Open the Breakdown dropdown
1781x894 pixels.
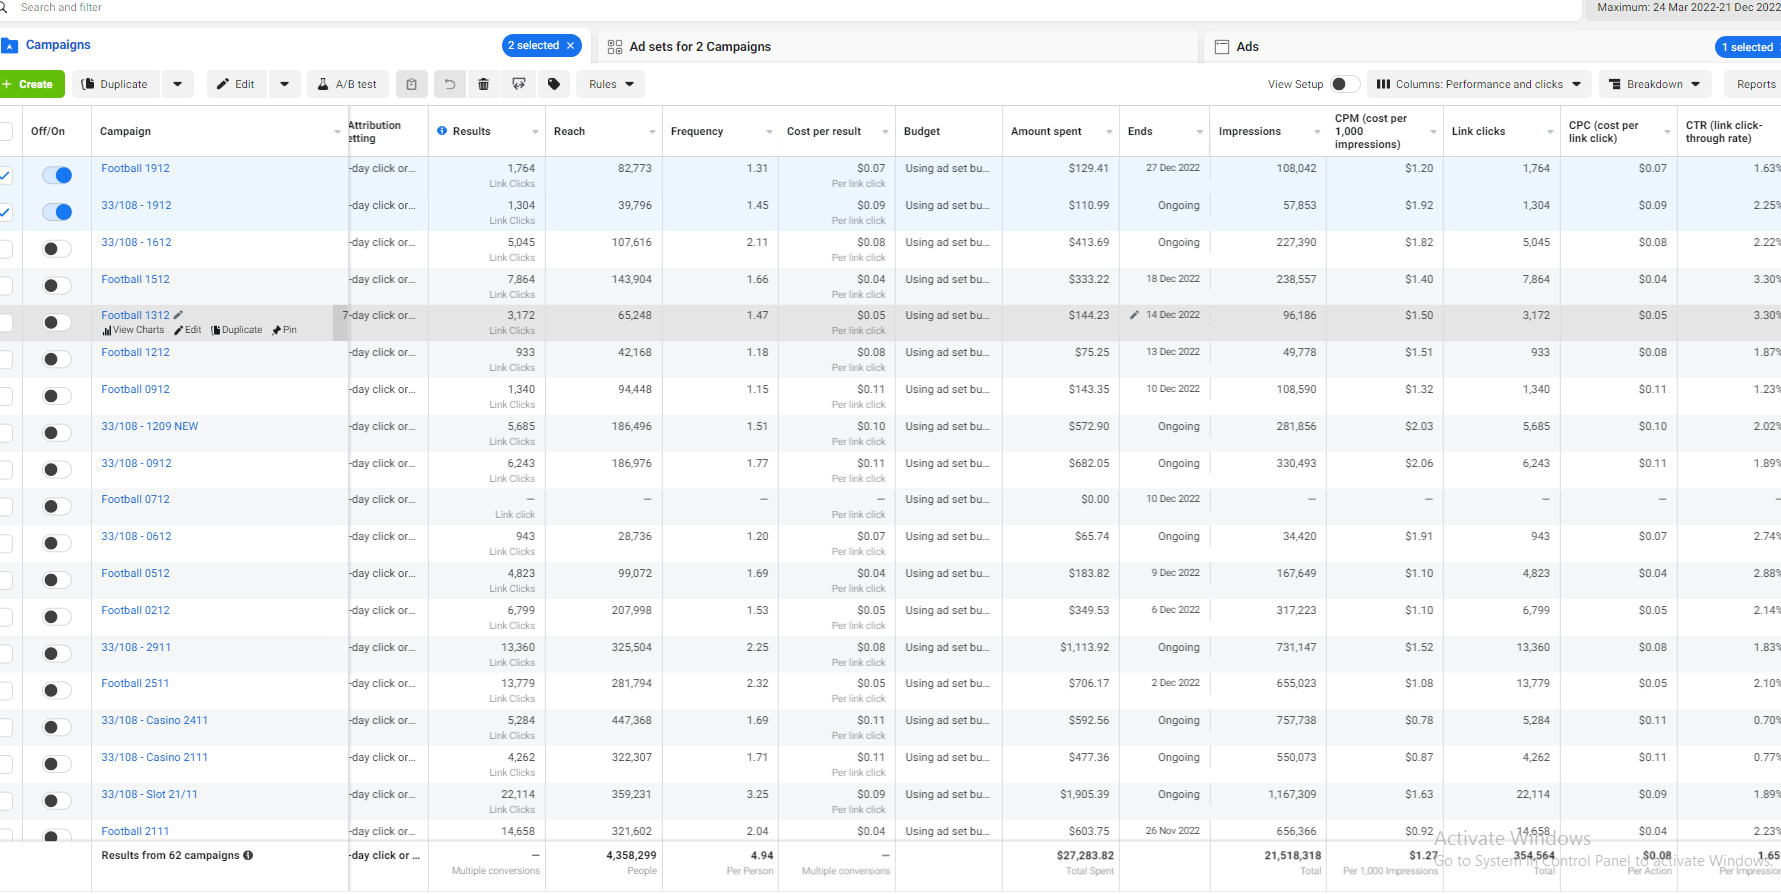click(x=1655, y=84)
